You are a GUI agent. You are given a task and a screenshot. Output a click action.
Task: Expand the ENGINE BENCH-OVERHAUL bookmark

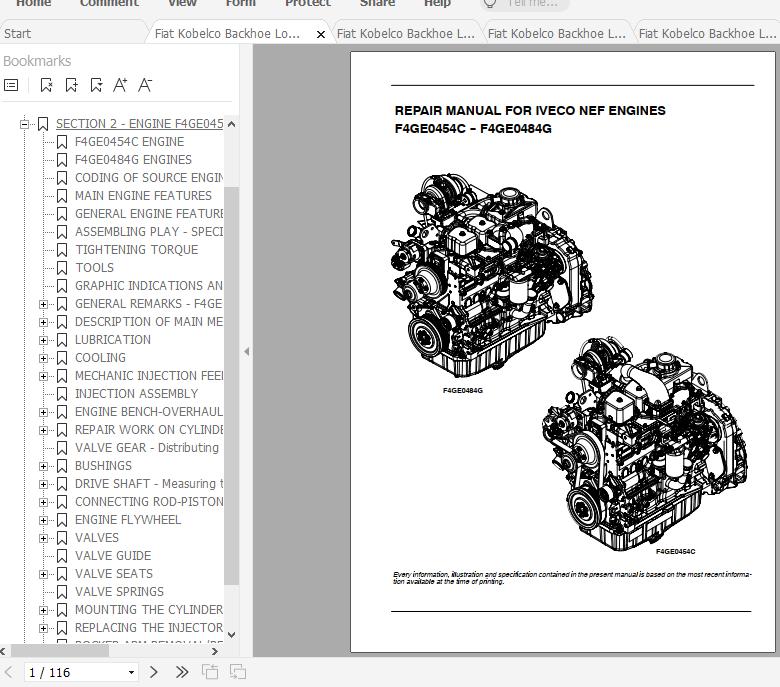pyautogui.click(x=43, y=412)
